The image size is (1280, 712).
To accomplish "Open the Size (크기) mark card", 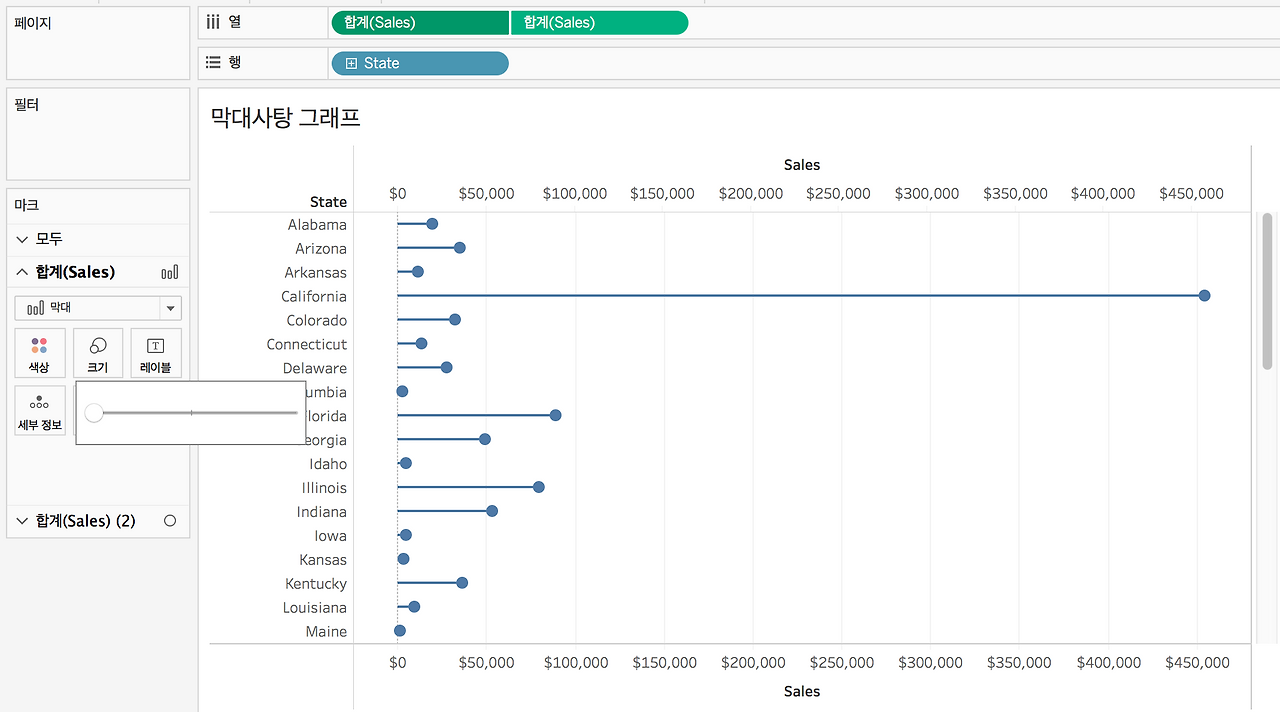I will tap(98, 353).
